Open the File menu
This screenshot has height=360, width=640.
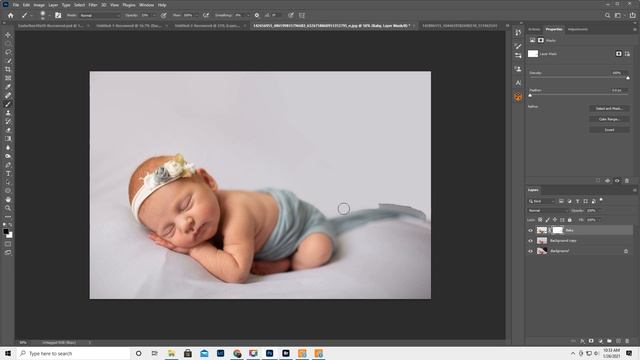[x=16, y=5]
